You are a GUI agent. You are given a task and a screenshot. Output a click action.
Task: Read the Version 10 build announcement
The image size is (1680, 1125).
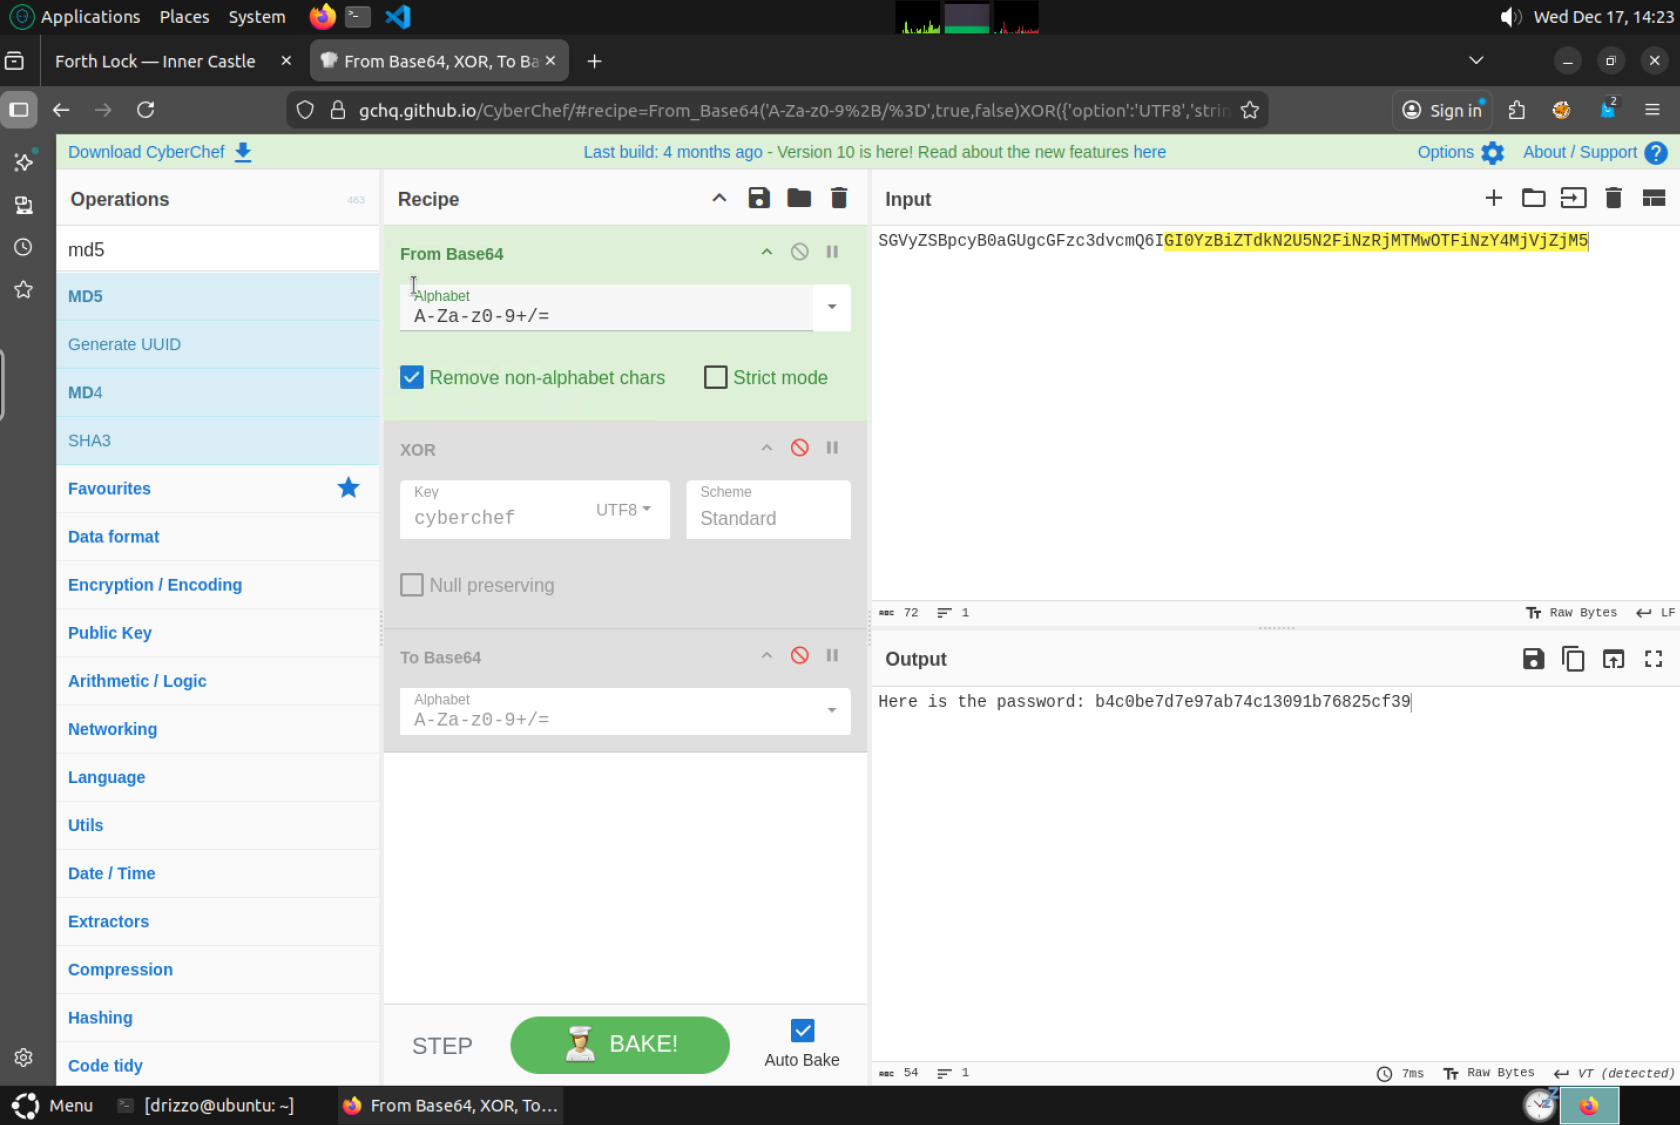click(x=874, y=152)
